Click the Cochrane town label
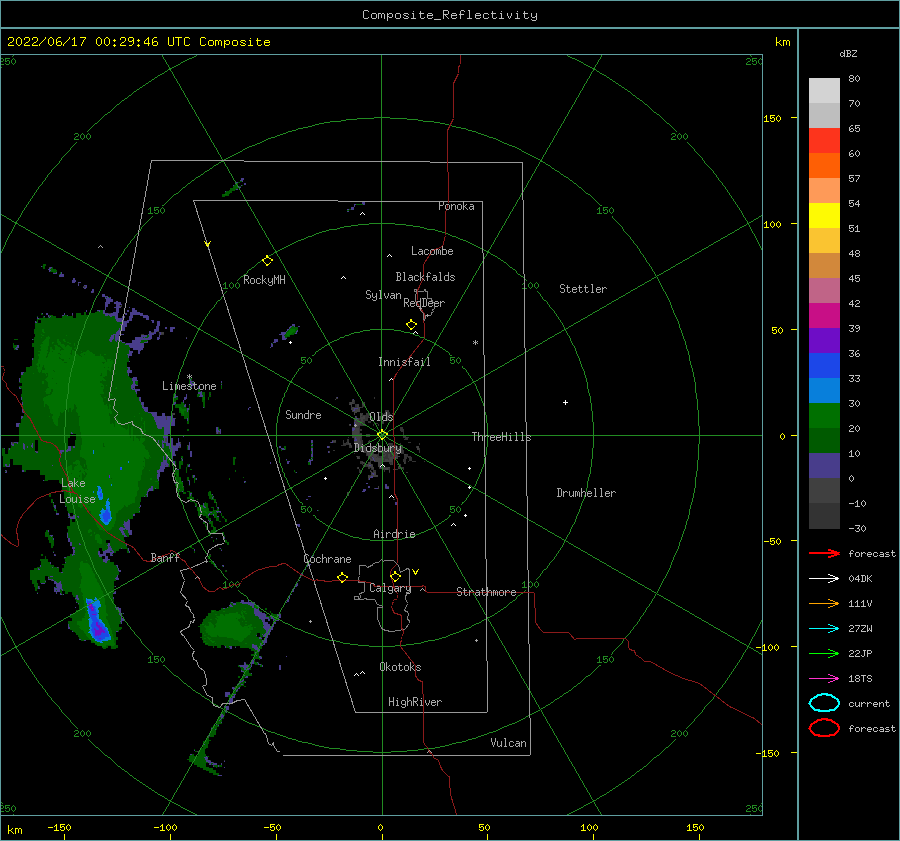 [x=327, y=559]
